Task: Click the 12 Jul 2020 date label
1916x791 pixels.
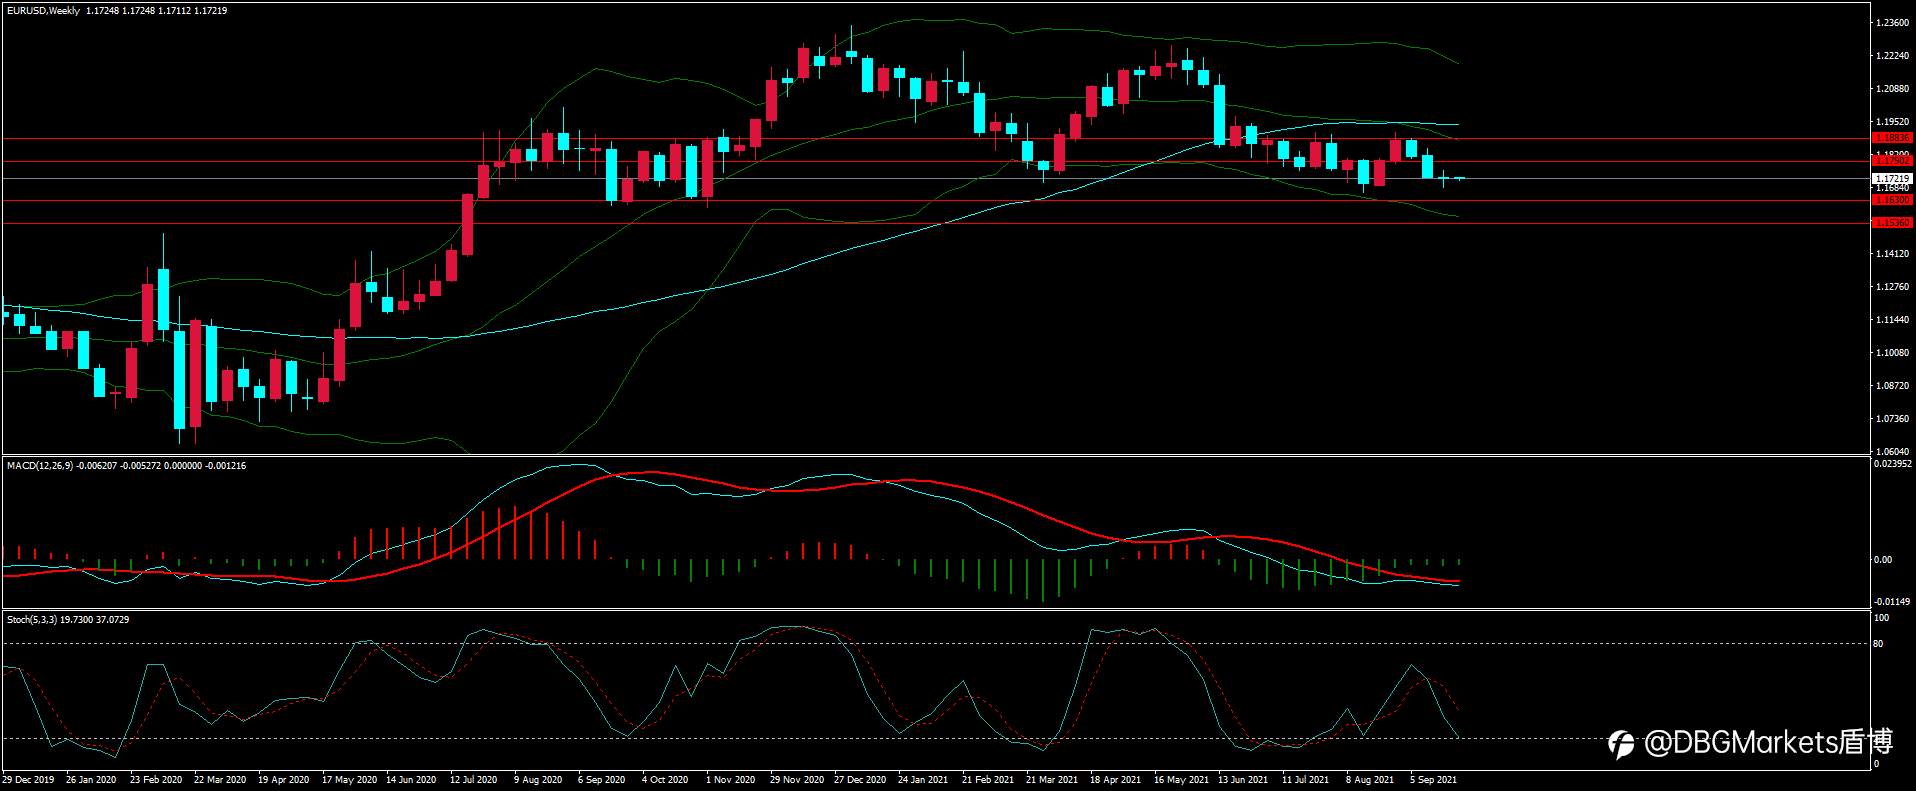Action: [473, 779]
